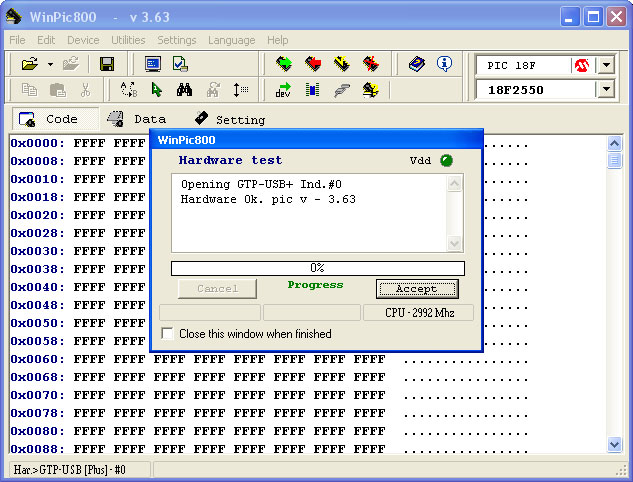Open the Edit menu
The width and height of the screenshot is (633, 482).
(46, 40)
